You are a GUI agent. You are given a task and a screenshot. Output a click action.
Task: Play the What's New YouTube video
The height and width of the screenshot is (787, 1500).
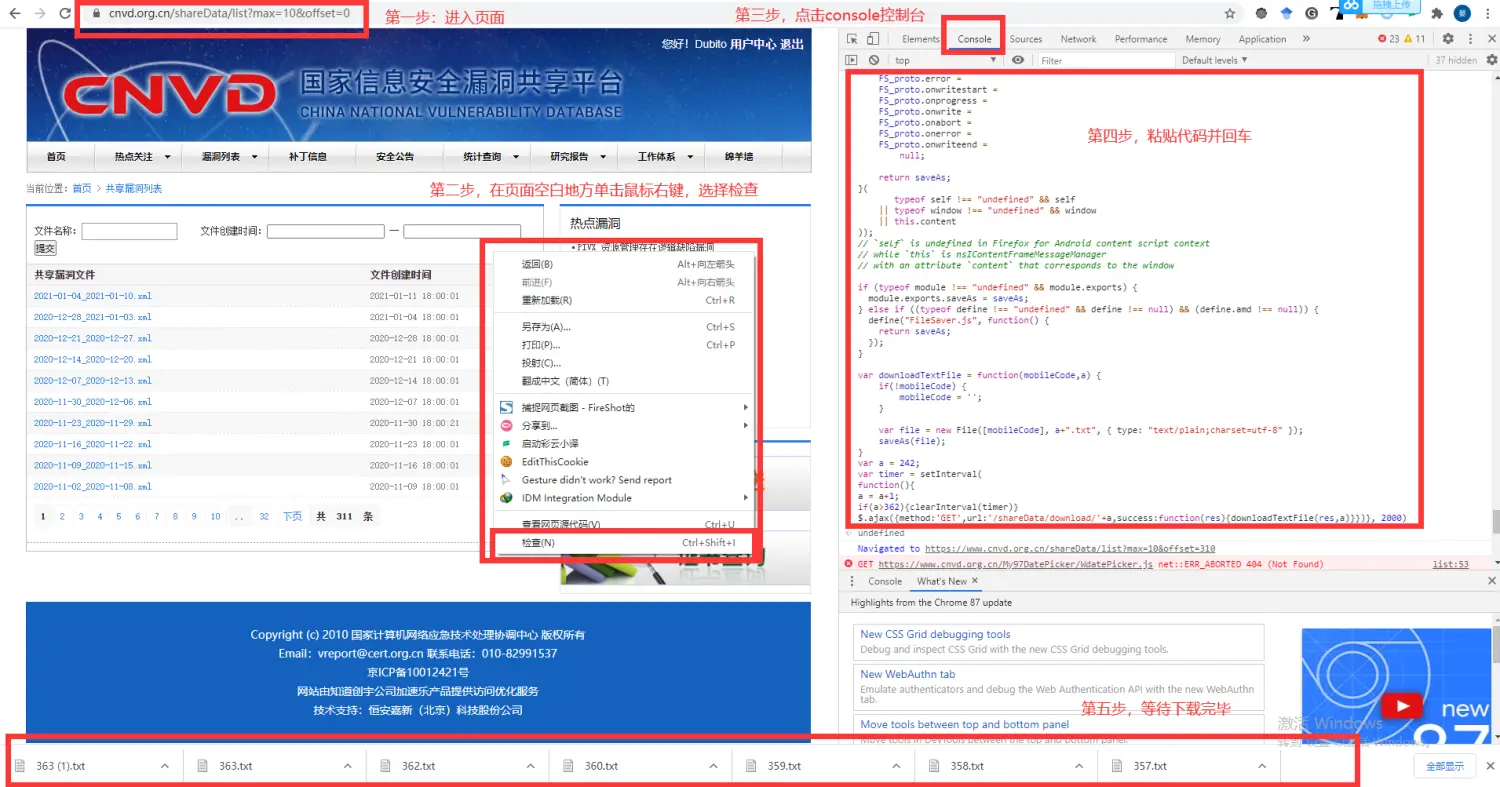click(1402, 707)
